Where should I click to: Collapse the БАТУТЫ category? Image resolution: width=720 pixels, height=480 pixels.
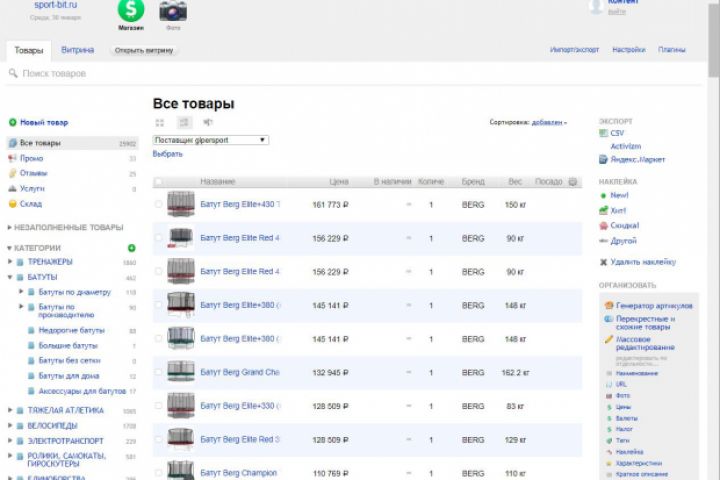tap(10, 277)
